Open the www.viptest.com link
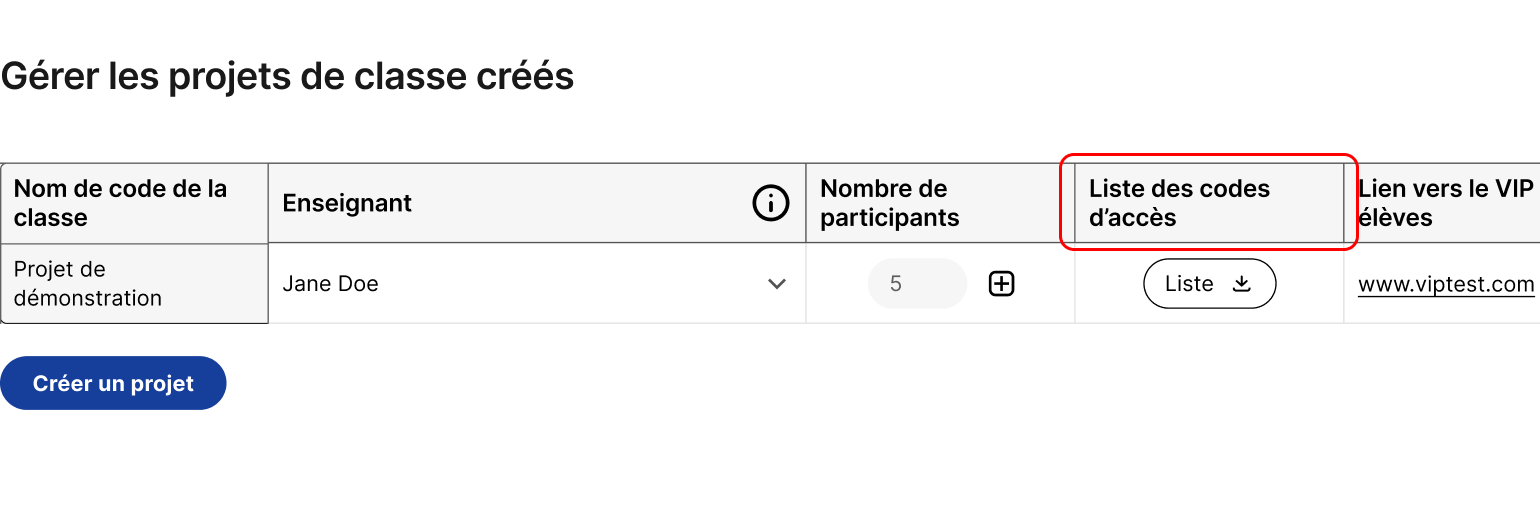1540x516 pixels. [1446, 285]
